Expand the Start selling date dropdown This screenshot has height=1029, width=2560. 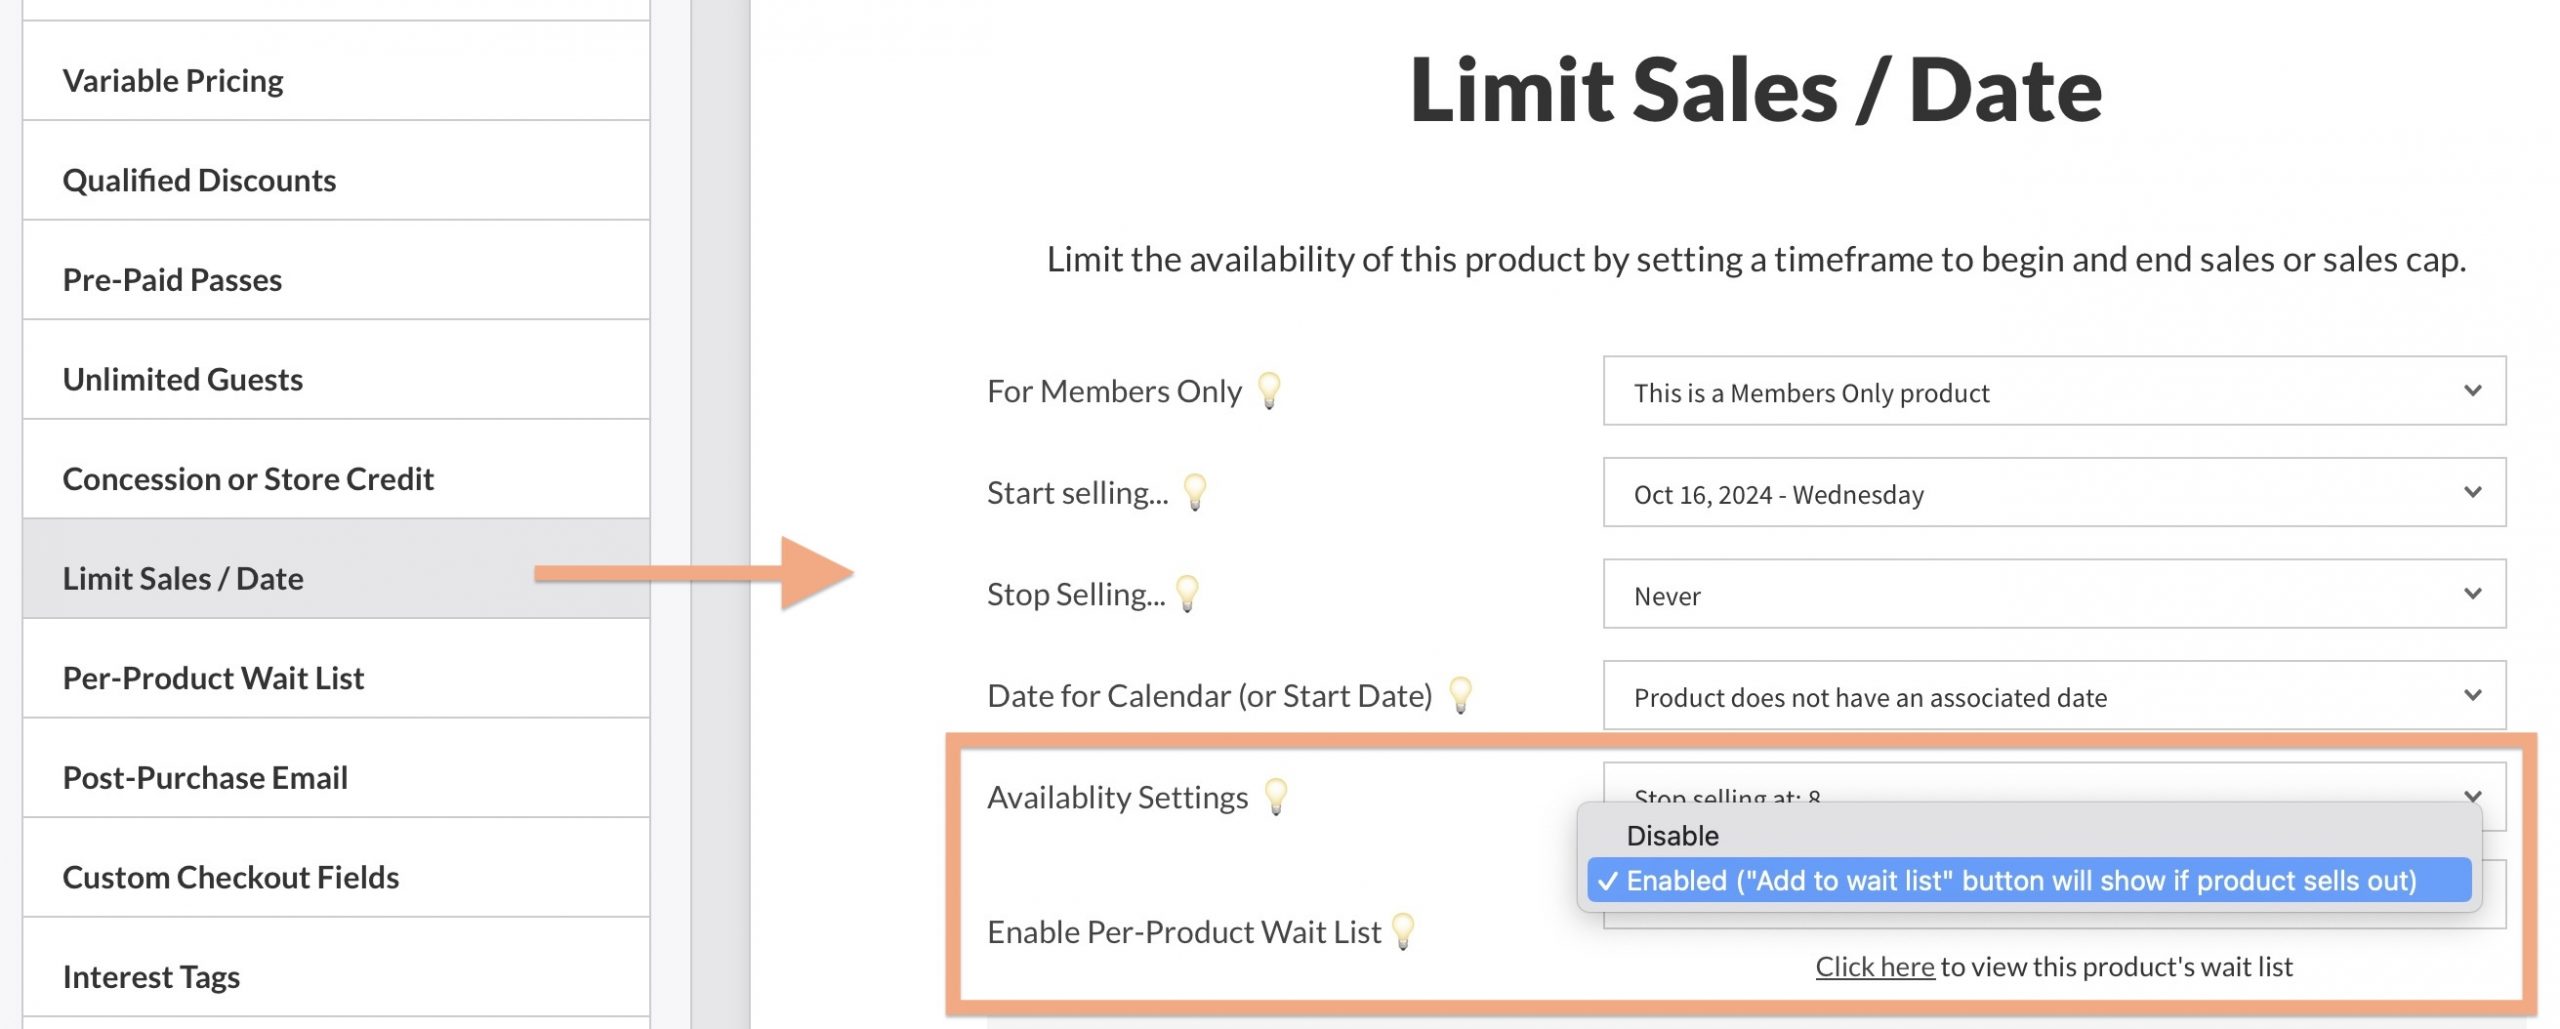tap(2053, 493)
